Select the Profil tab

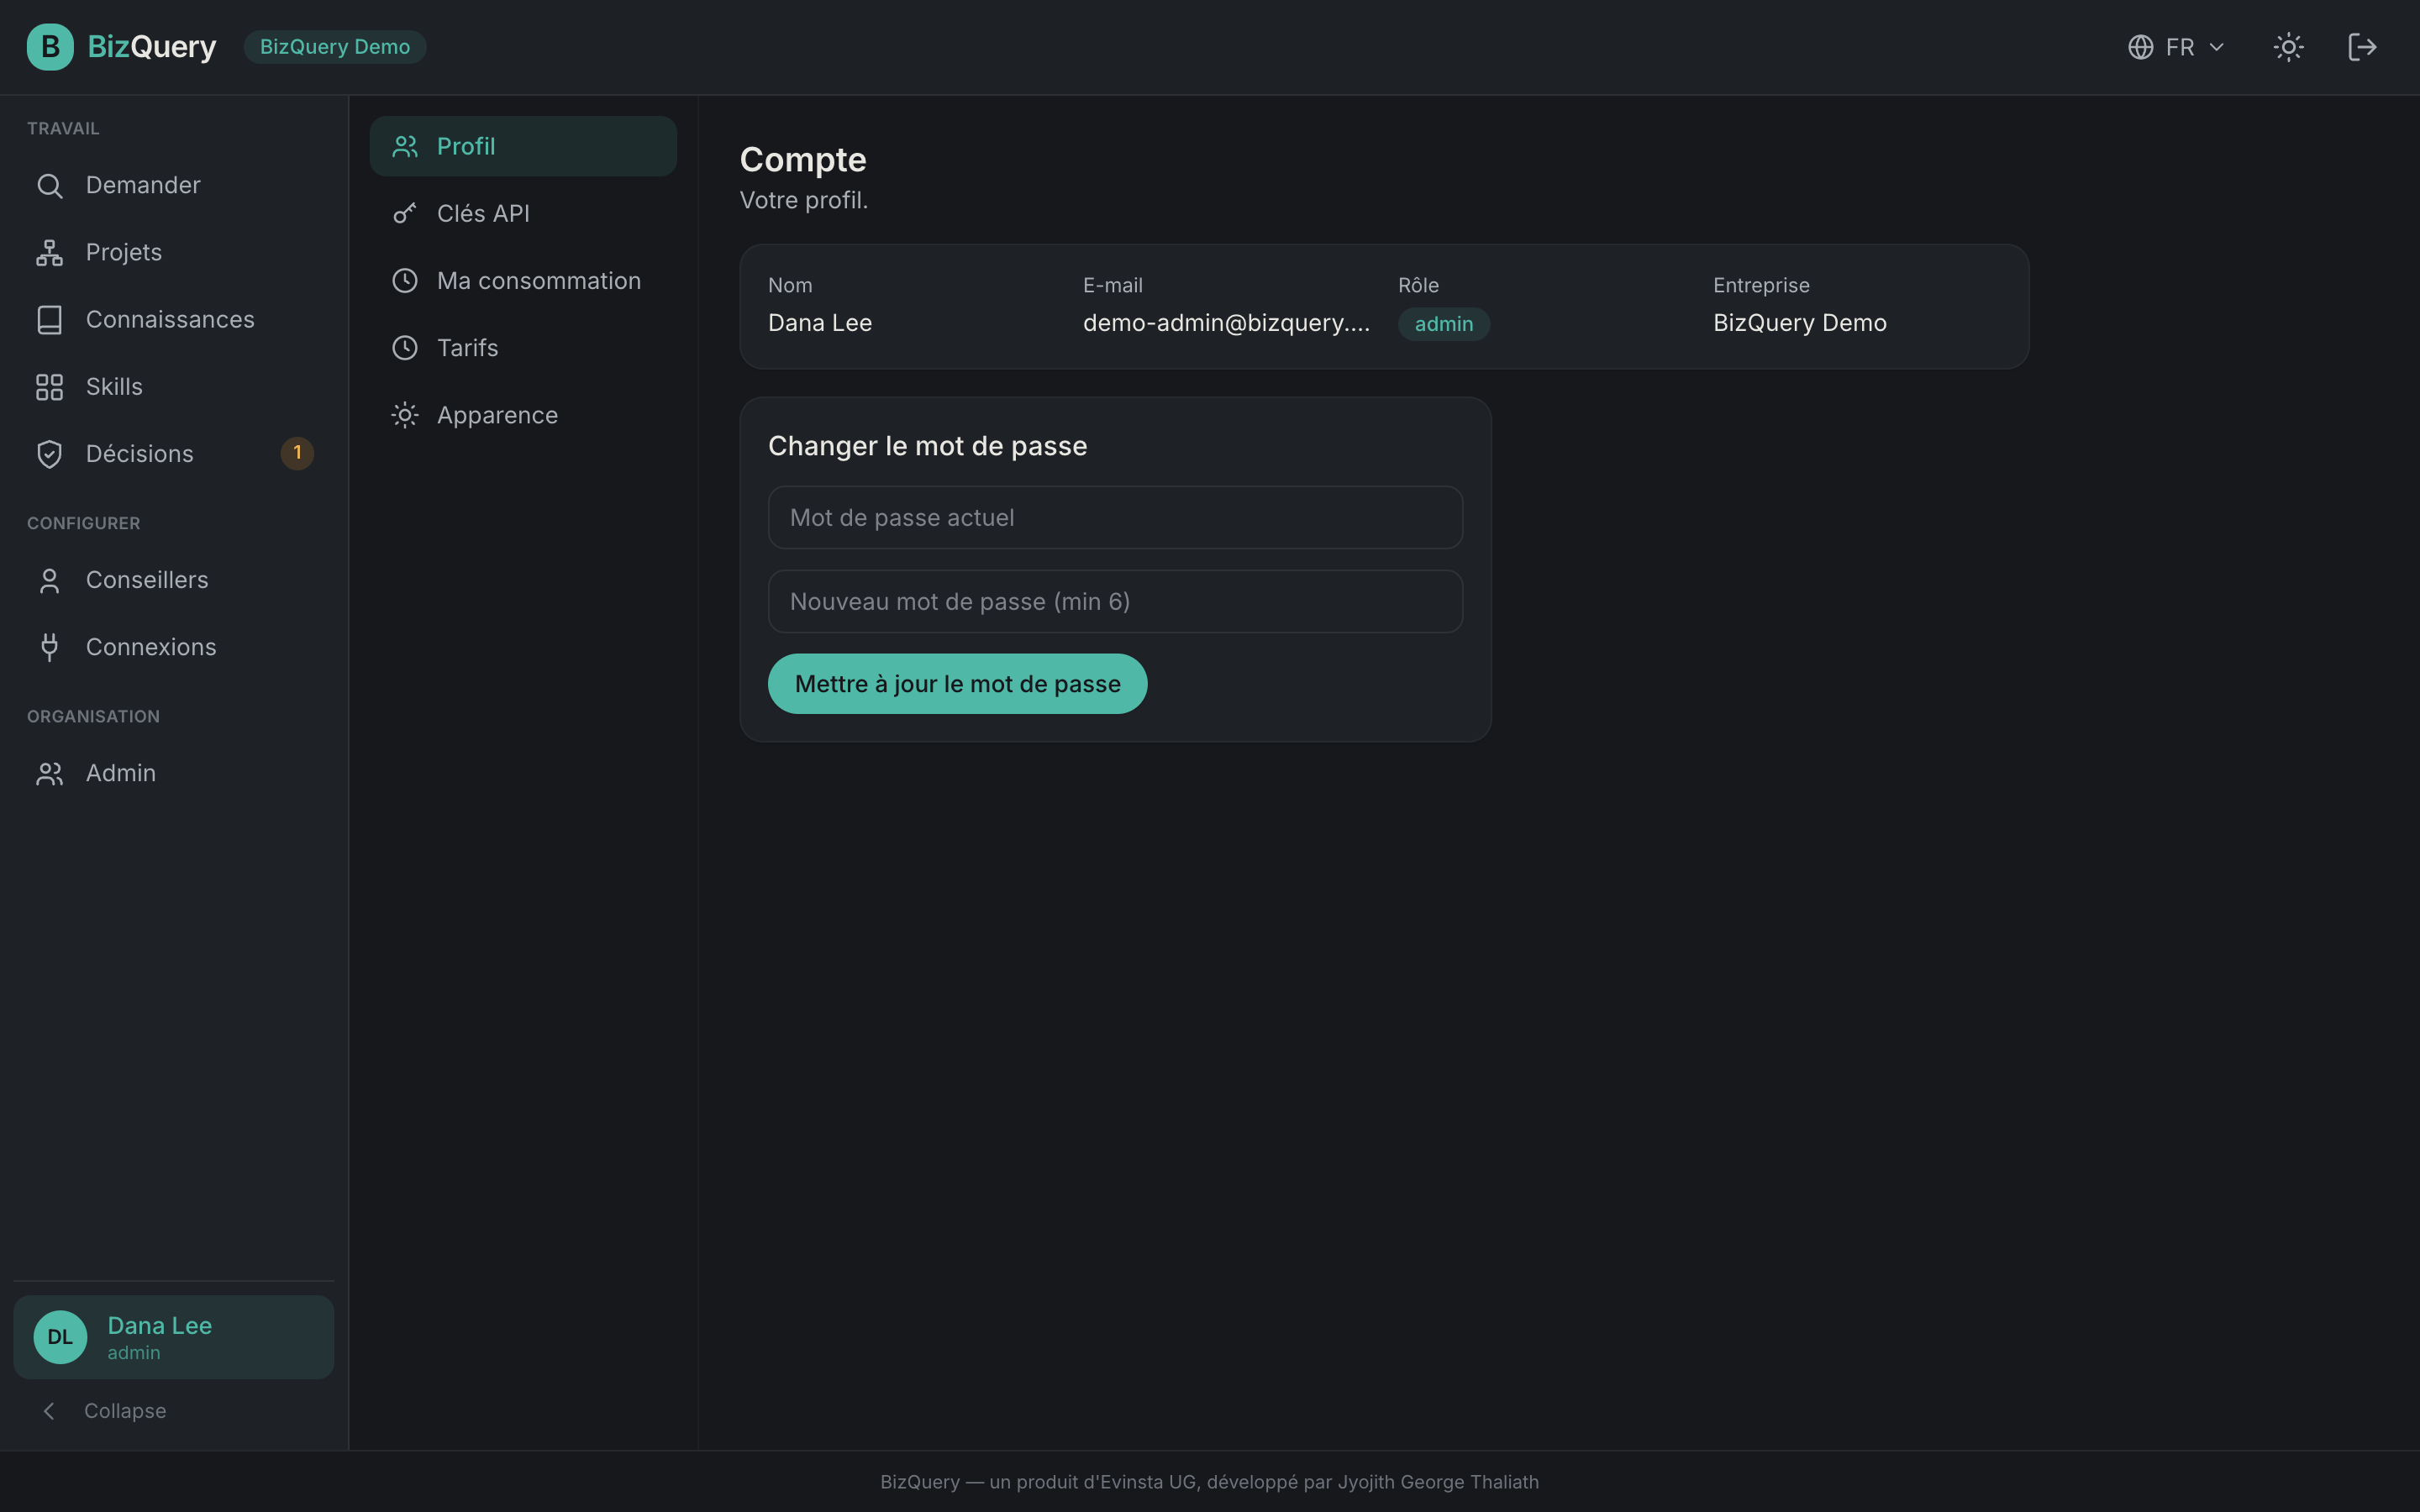point(523,147)
